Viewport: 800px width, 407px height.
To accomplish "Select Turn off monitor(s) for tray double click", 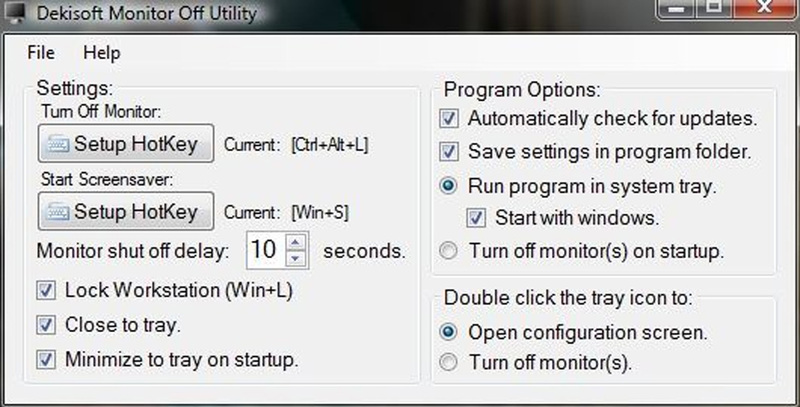I will (449, 361).
